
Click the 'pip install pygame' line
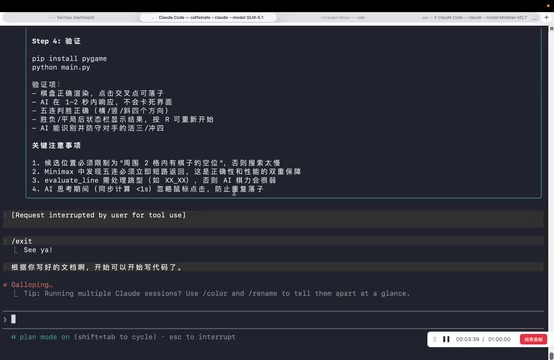tap(69, 59)
